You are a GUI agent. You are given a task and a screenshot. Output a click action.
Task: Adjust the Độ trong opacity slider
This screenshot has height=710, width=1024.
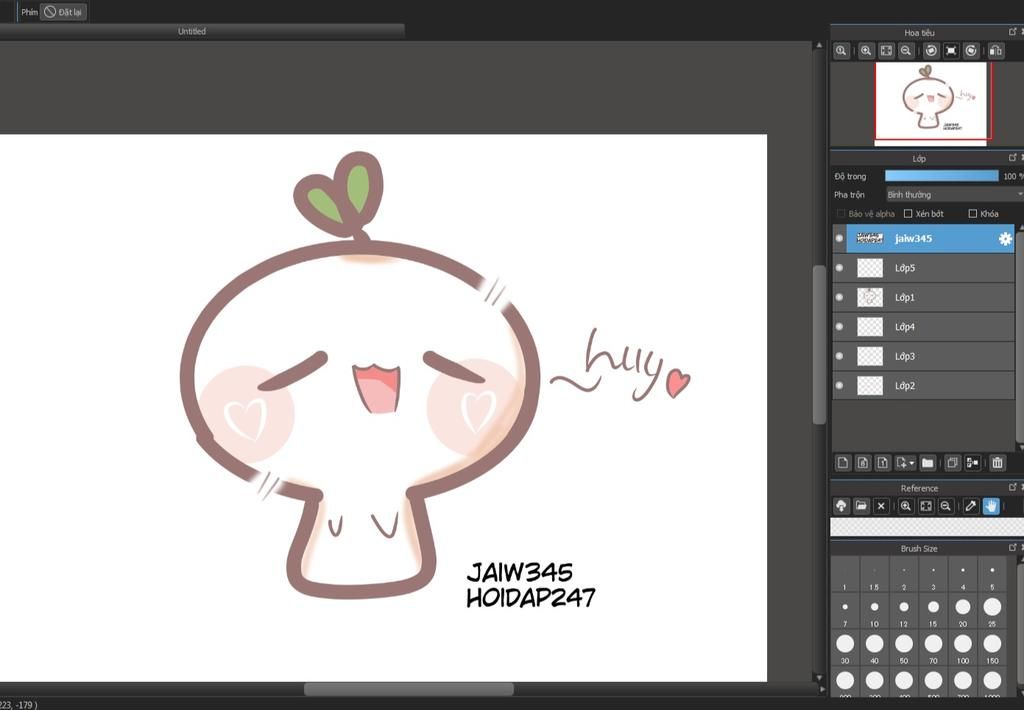942,176
